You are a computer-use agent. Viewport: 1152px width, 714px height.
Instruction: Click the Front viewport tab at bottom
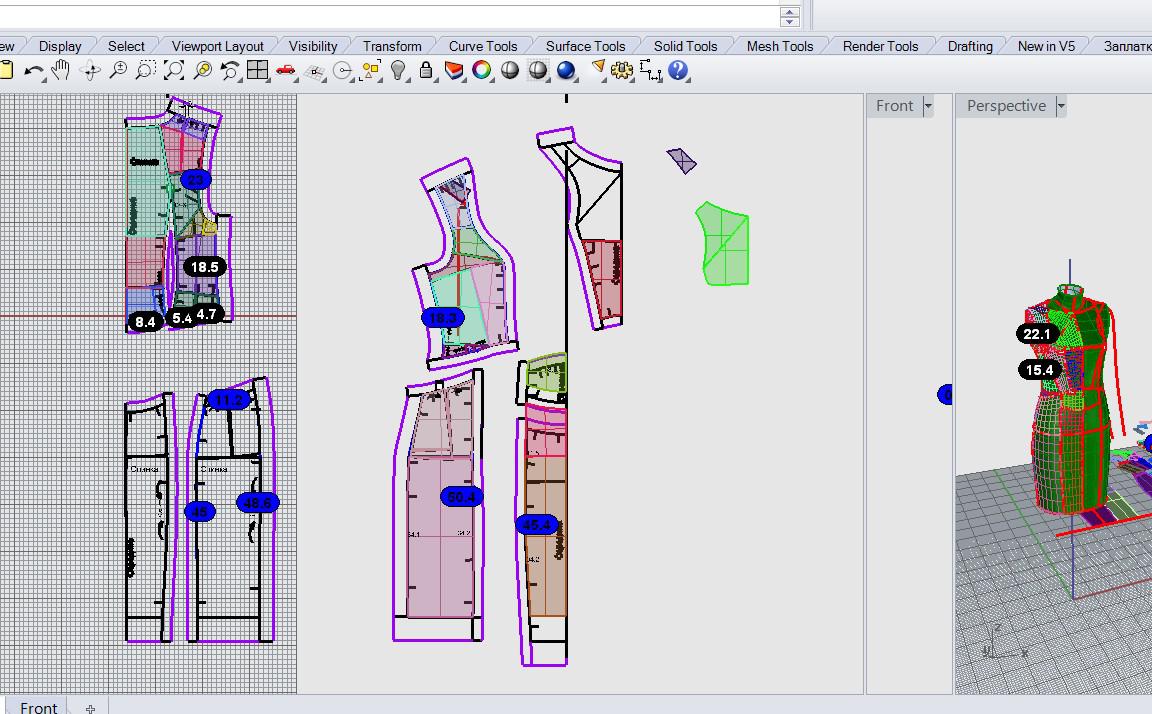point(38,707)
